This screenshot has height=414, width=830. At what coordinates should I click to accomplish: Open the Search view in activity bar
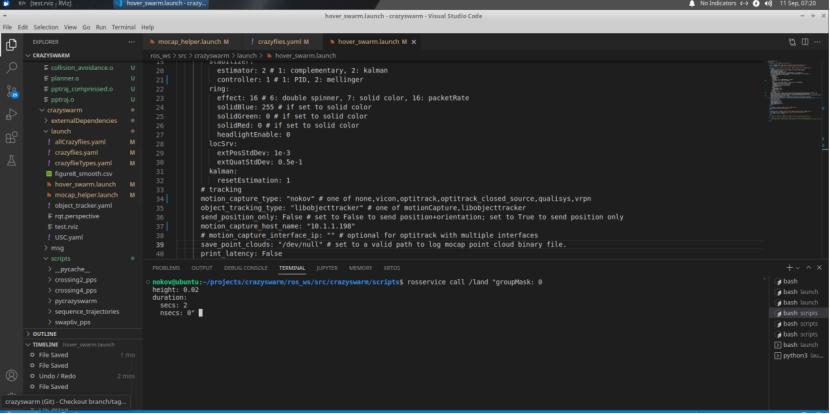[x=11, y=68]
